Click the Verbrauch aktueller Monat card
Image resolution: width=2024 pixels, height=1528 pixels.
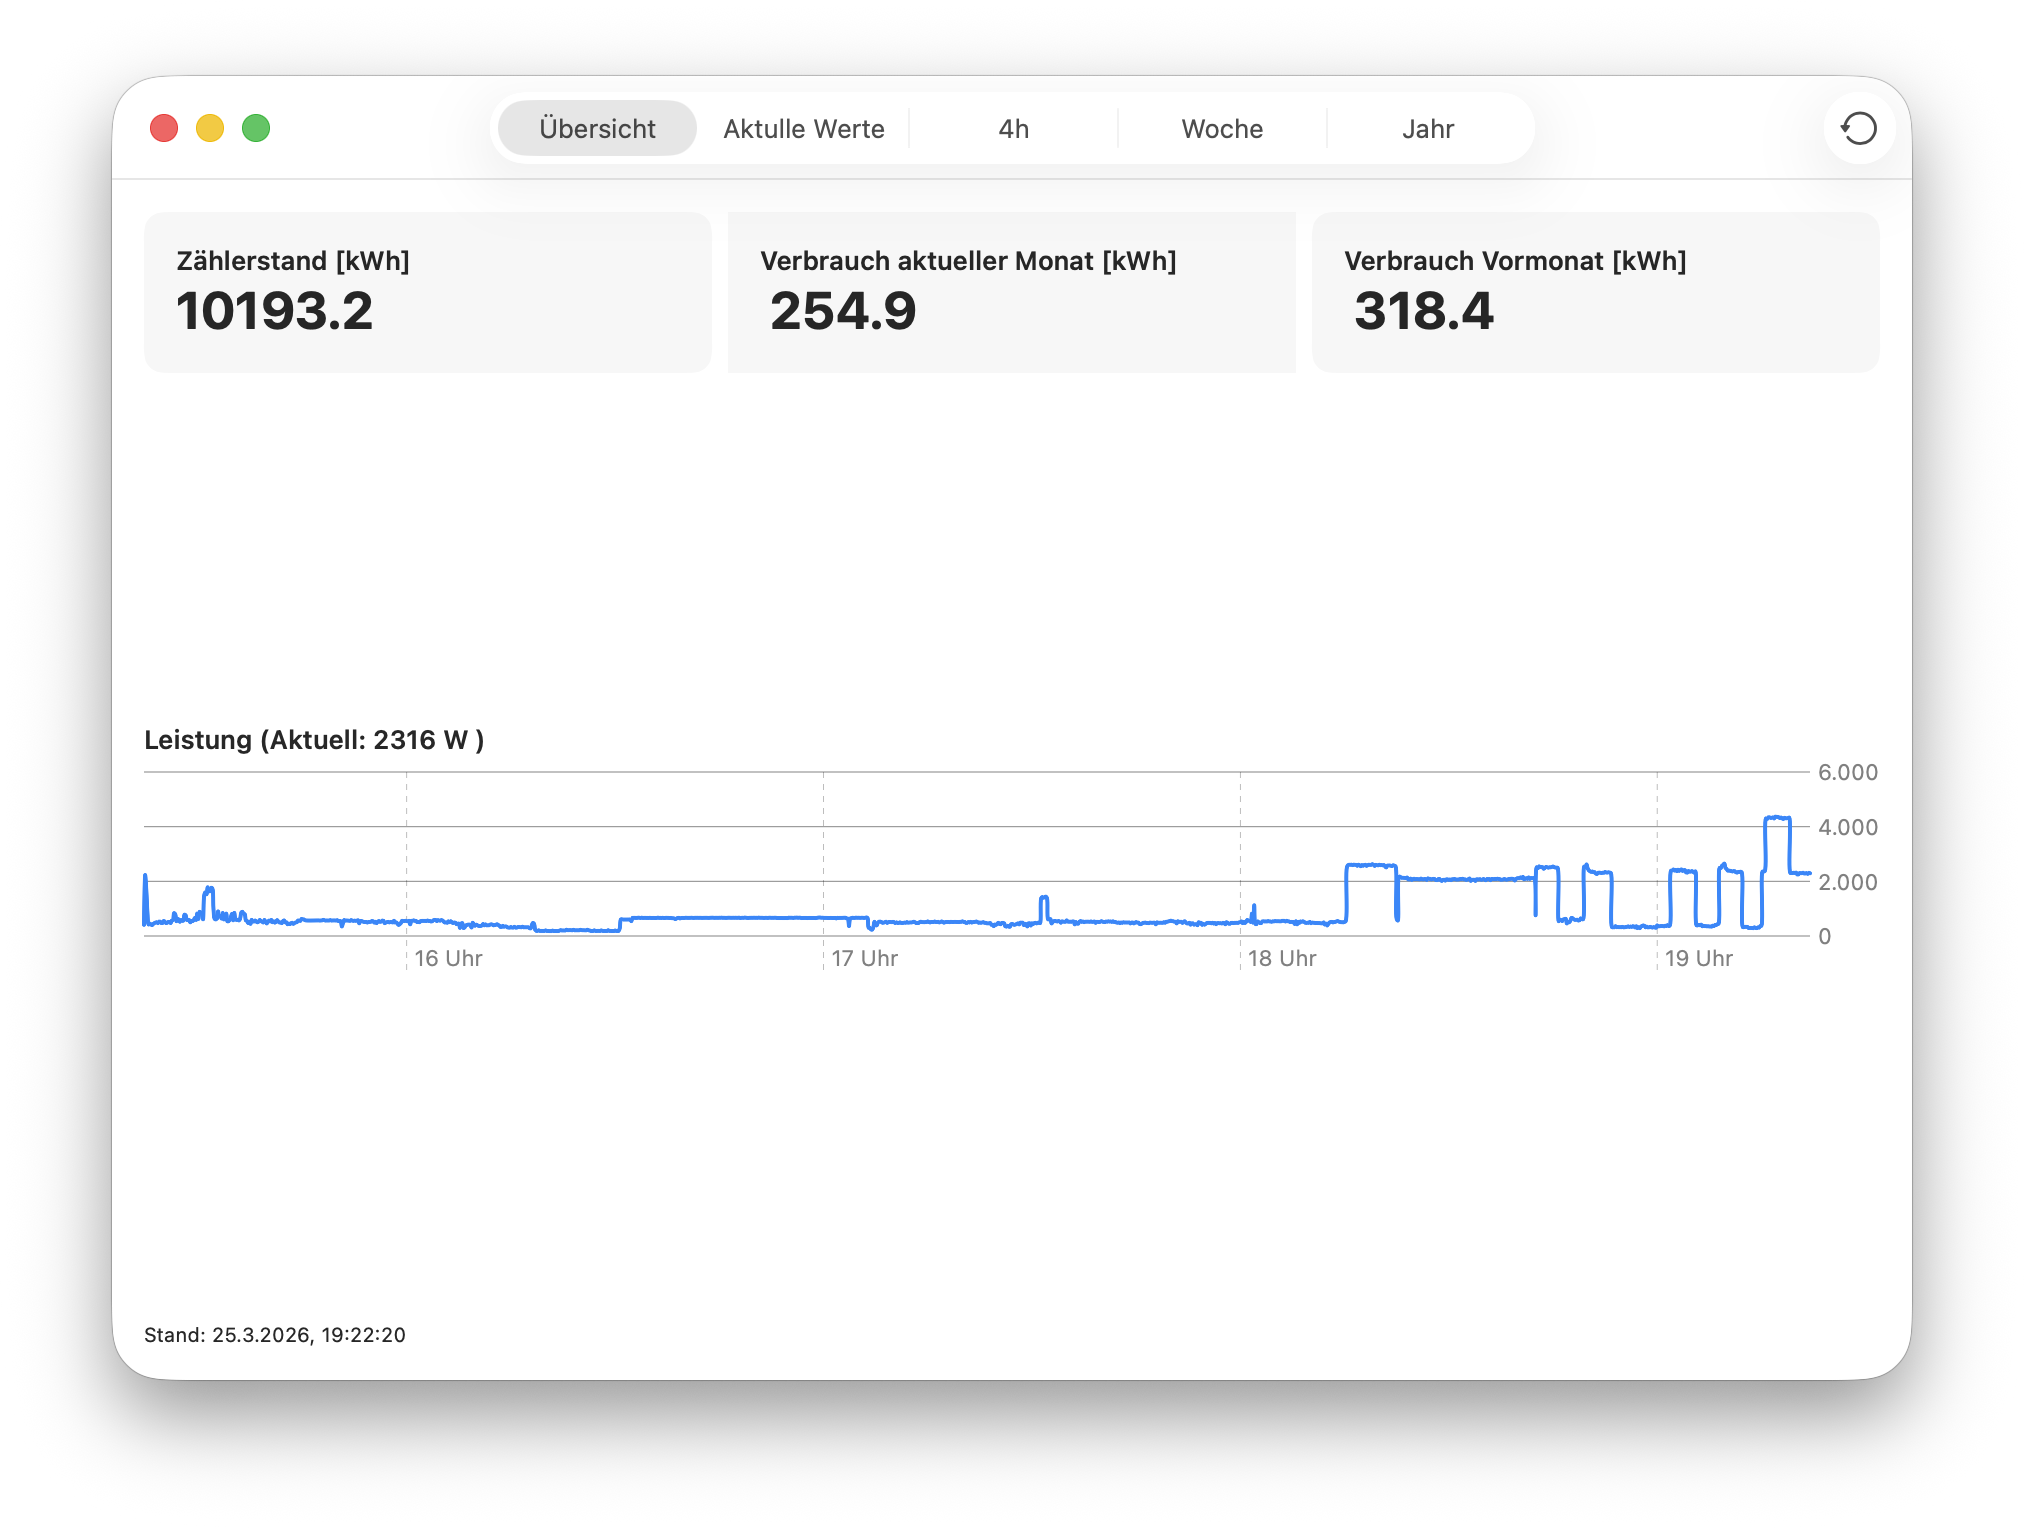pos(1011,292)
